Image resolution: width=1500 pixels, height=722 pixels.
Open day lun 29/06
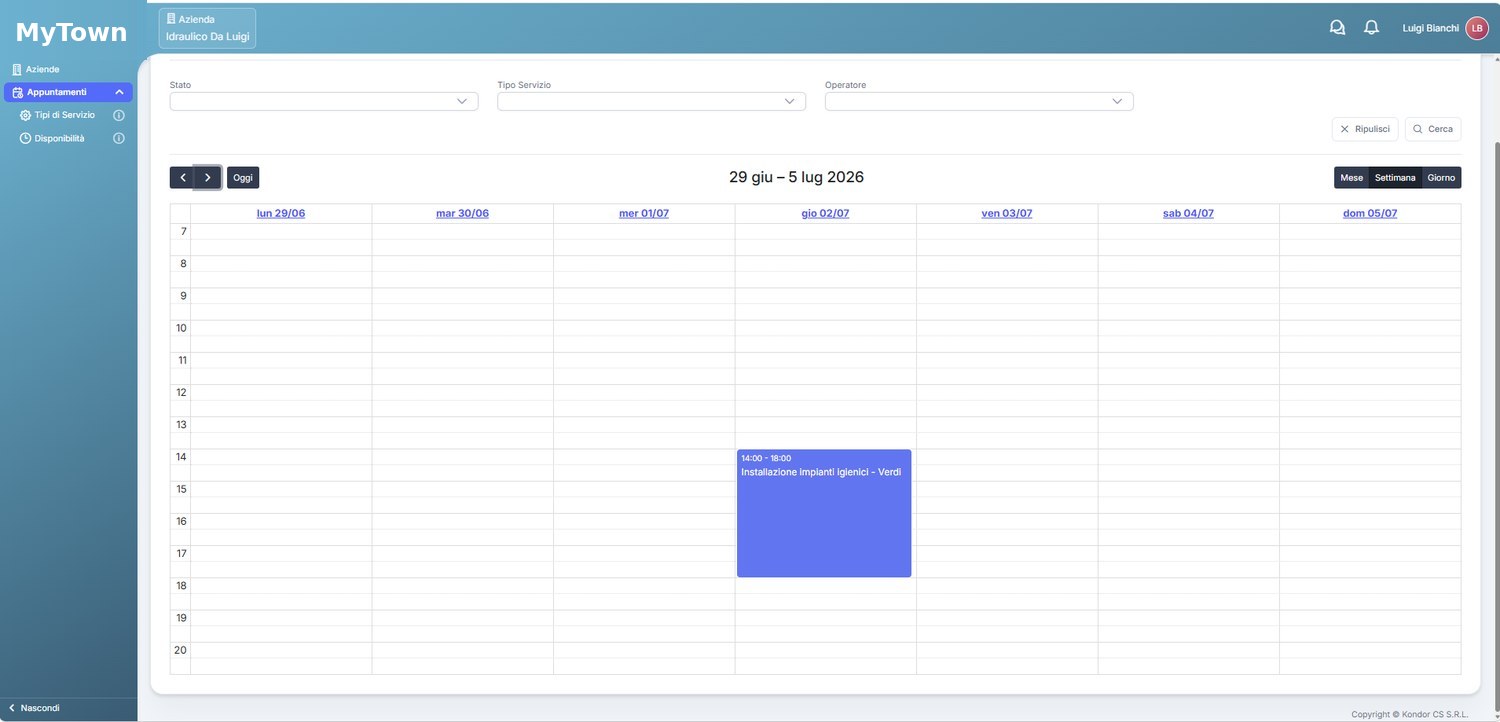click(281, 213)
